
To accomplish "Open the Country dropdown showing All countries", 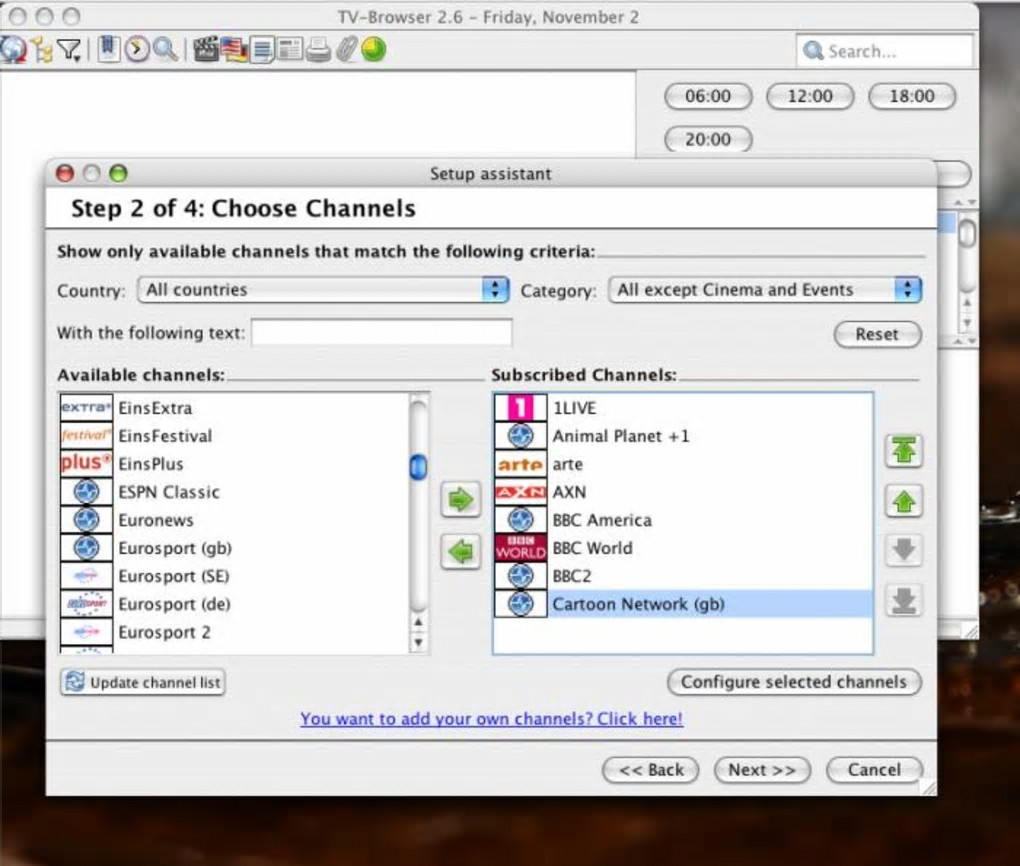I will click(x=323, y=290).
